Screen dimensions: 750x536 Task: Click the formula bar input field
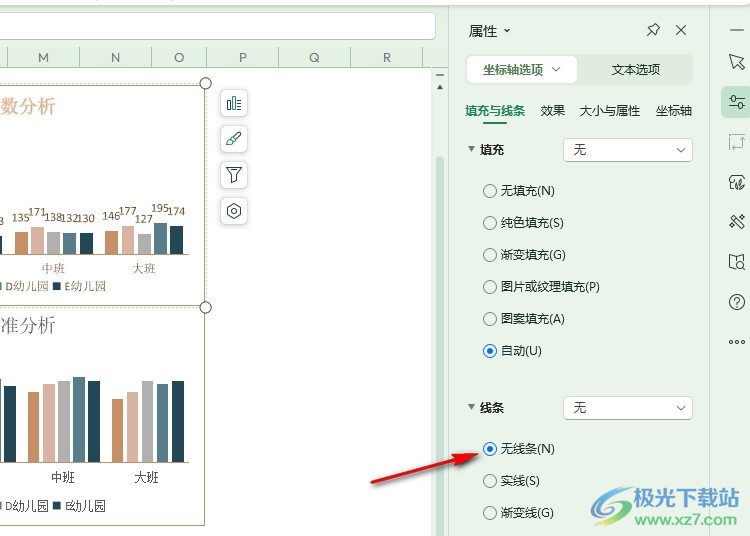218,26
